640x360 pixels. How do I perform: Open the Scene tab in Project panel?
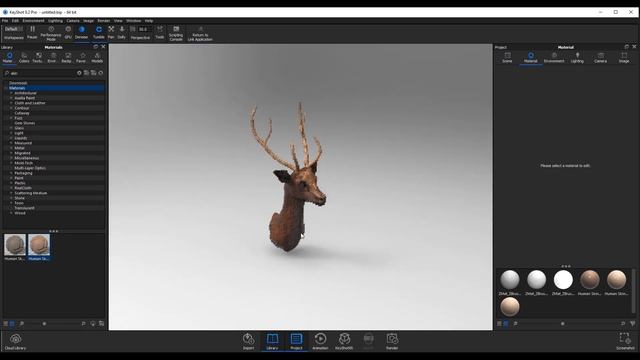[507, 58]
